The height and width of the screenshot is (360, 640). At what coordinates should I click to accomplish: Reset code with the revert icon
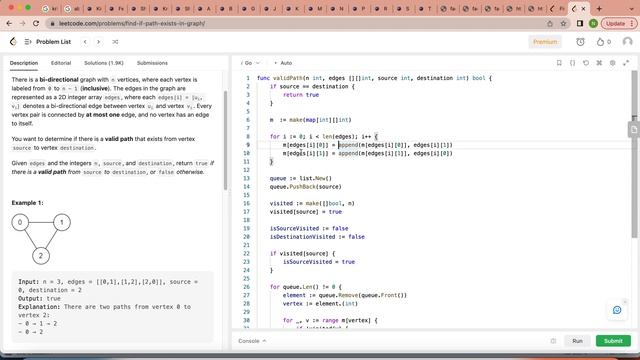pos(586,63)
